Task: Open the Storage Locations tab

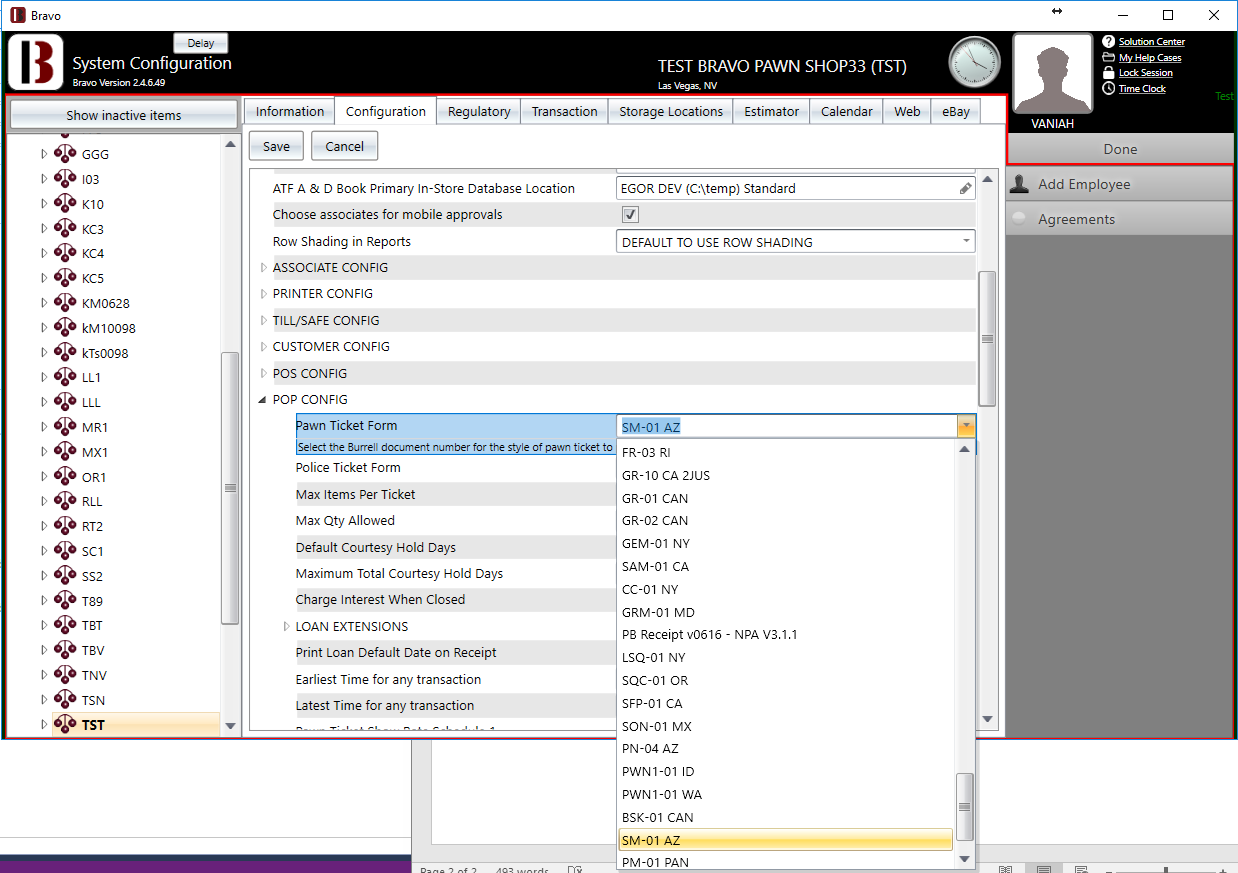Action: coord(671,112)
